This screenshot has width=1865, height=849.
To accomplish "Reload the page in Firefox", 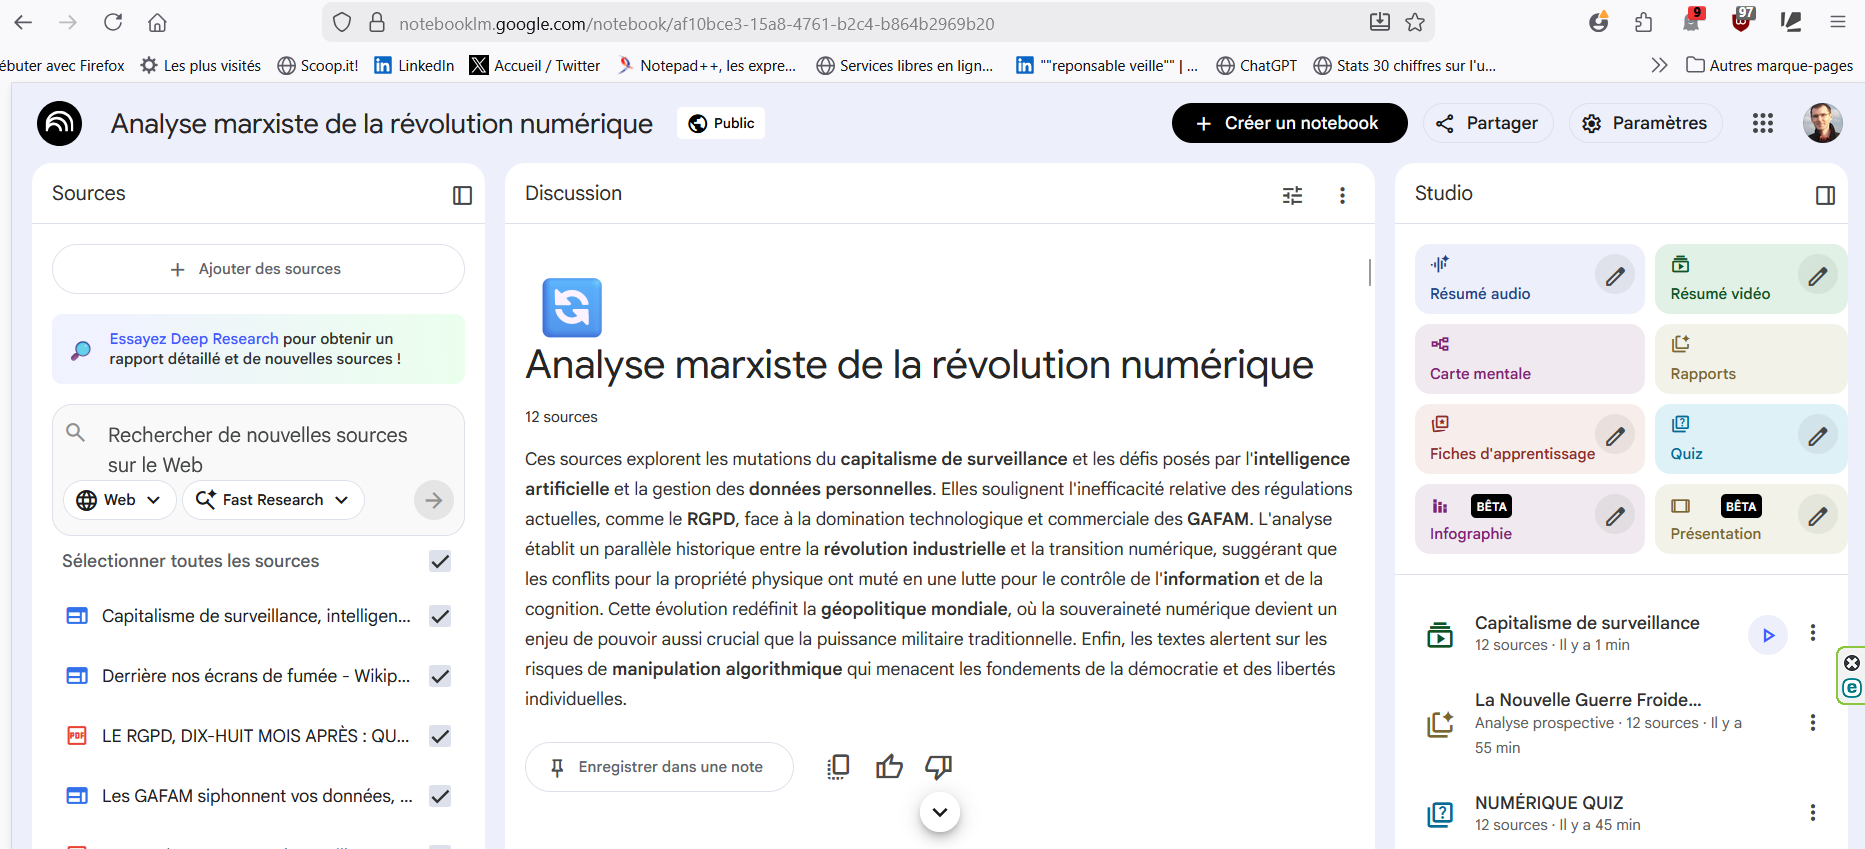I will pos(113,22).
